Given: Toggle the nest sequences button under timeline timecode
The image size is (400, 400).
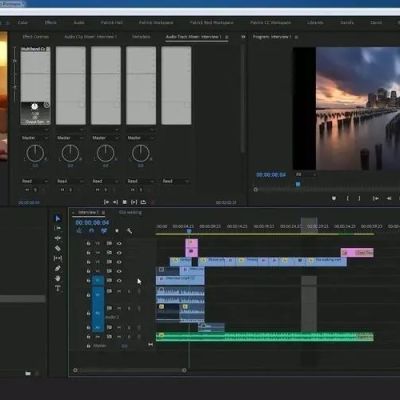Looking at the screenshot, I should point(79,231).
